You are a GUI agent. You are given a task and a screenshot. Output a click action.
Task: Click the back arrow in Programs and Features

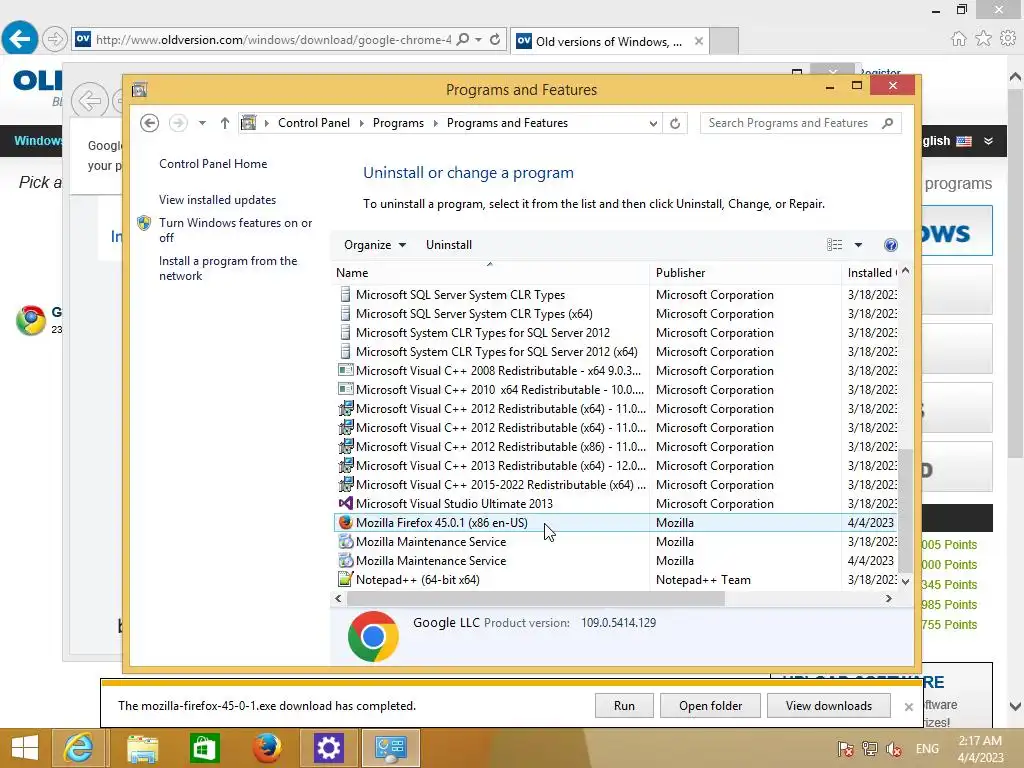pos(150,123)
